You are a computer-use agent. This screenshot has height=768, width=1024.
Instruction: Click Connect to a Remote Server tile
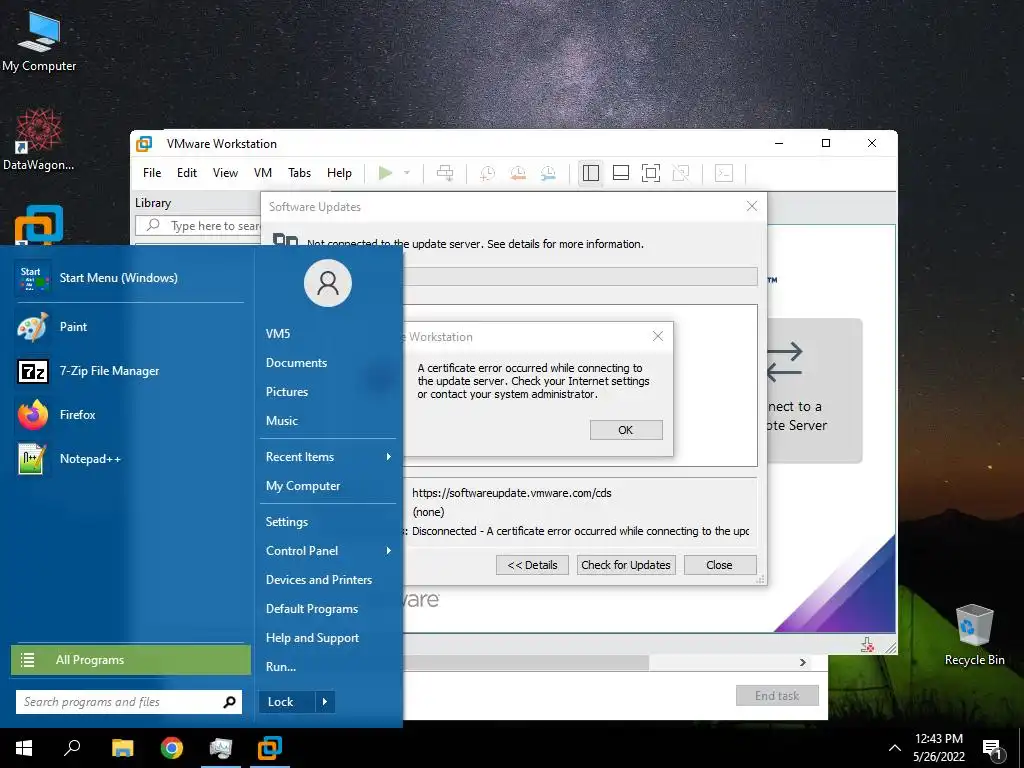(x=814, y=390)
